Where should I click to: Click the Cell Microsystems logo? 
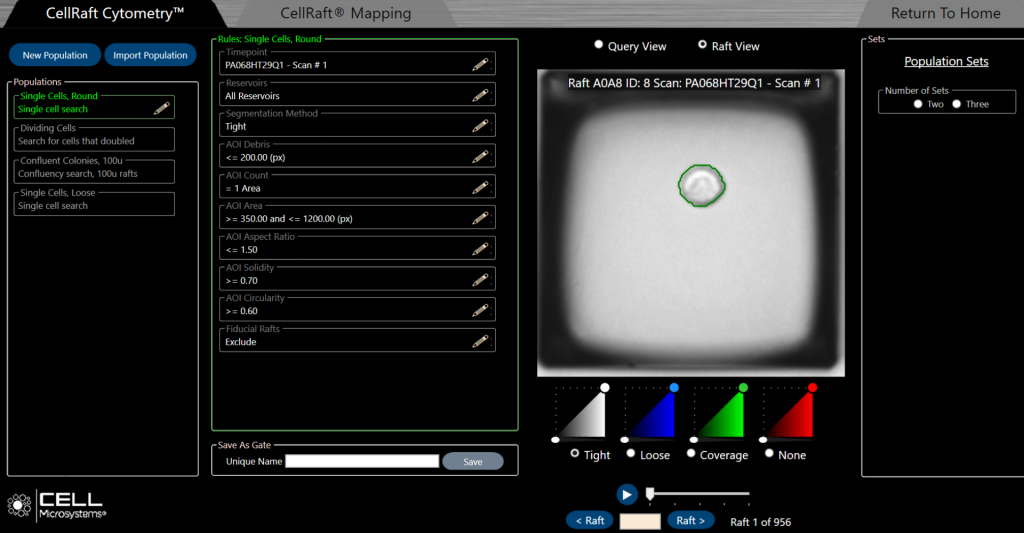click(x=56, y=506)
